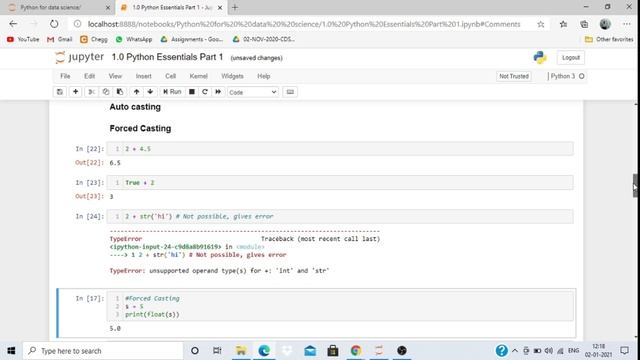Image resolution: width=640 pixels, height=360 pixels.
Task: Open File Explorer from taskbar
Action: click(x=241, y=351)
